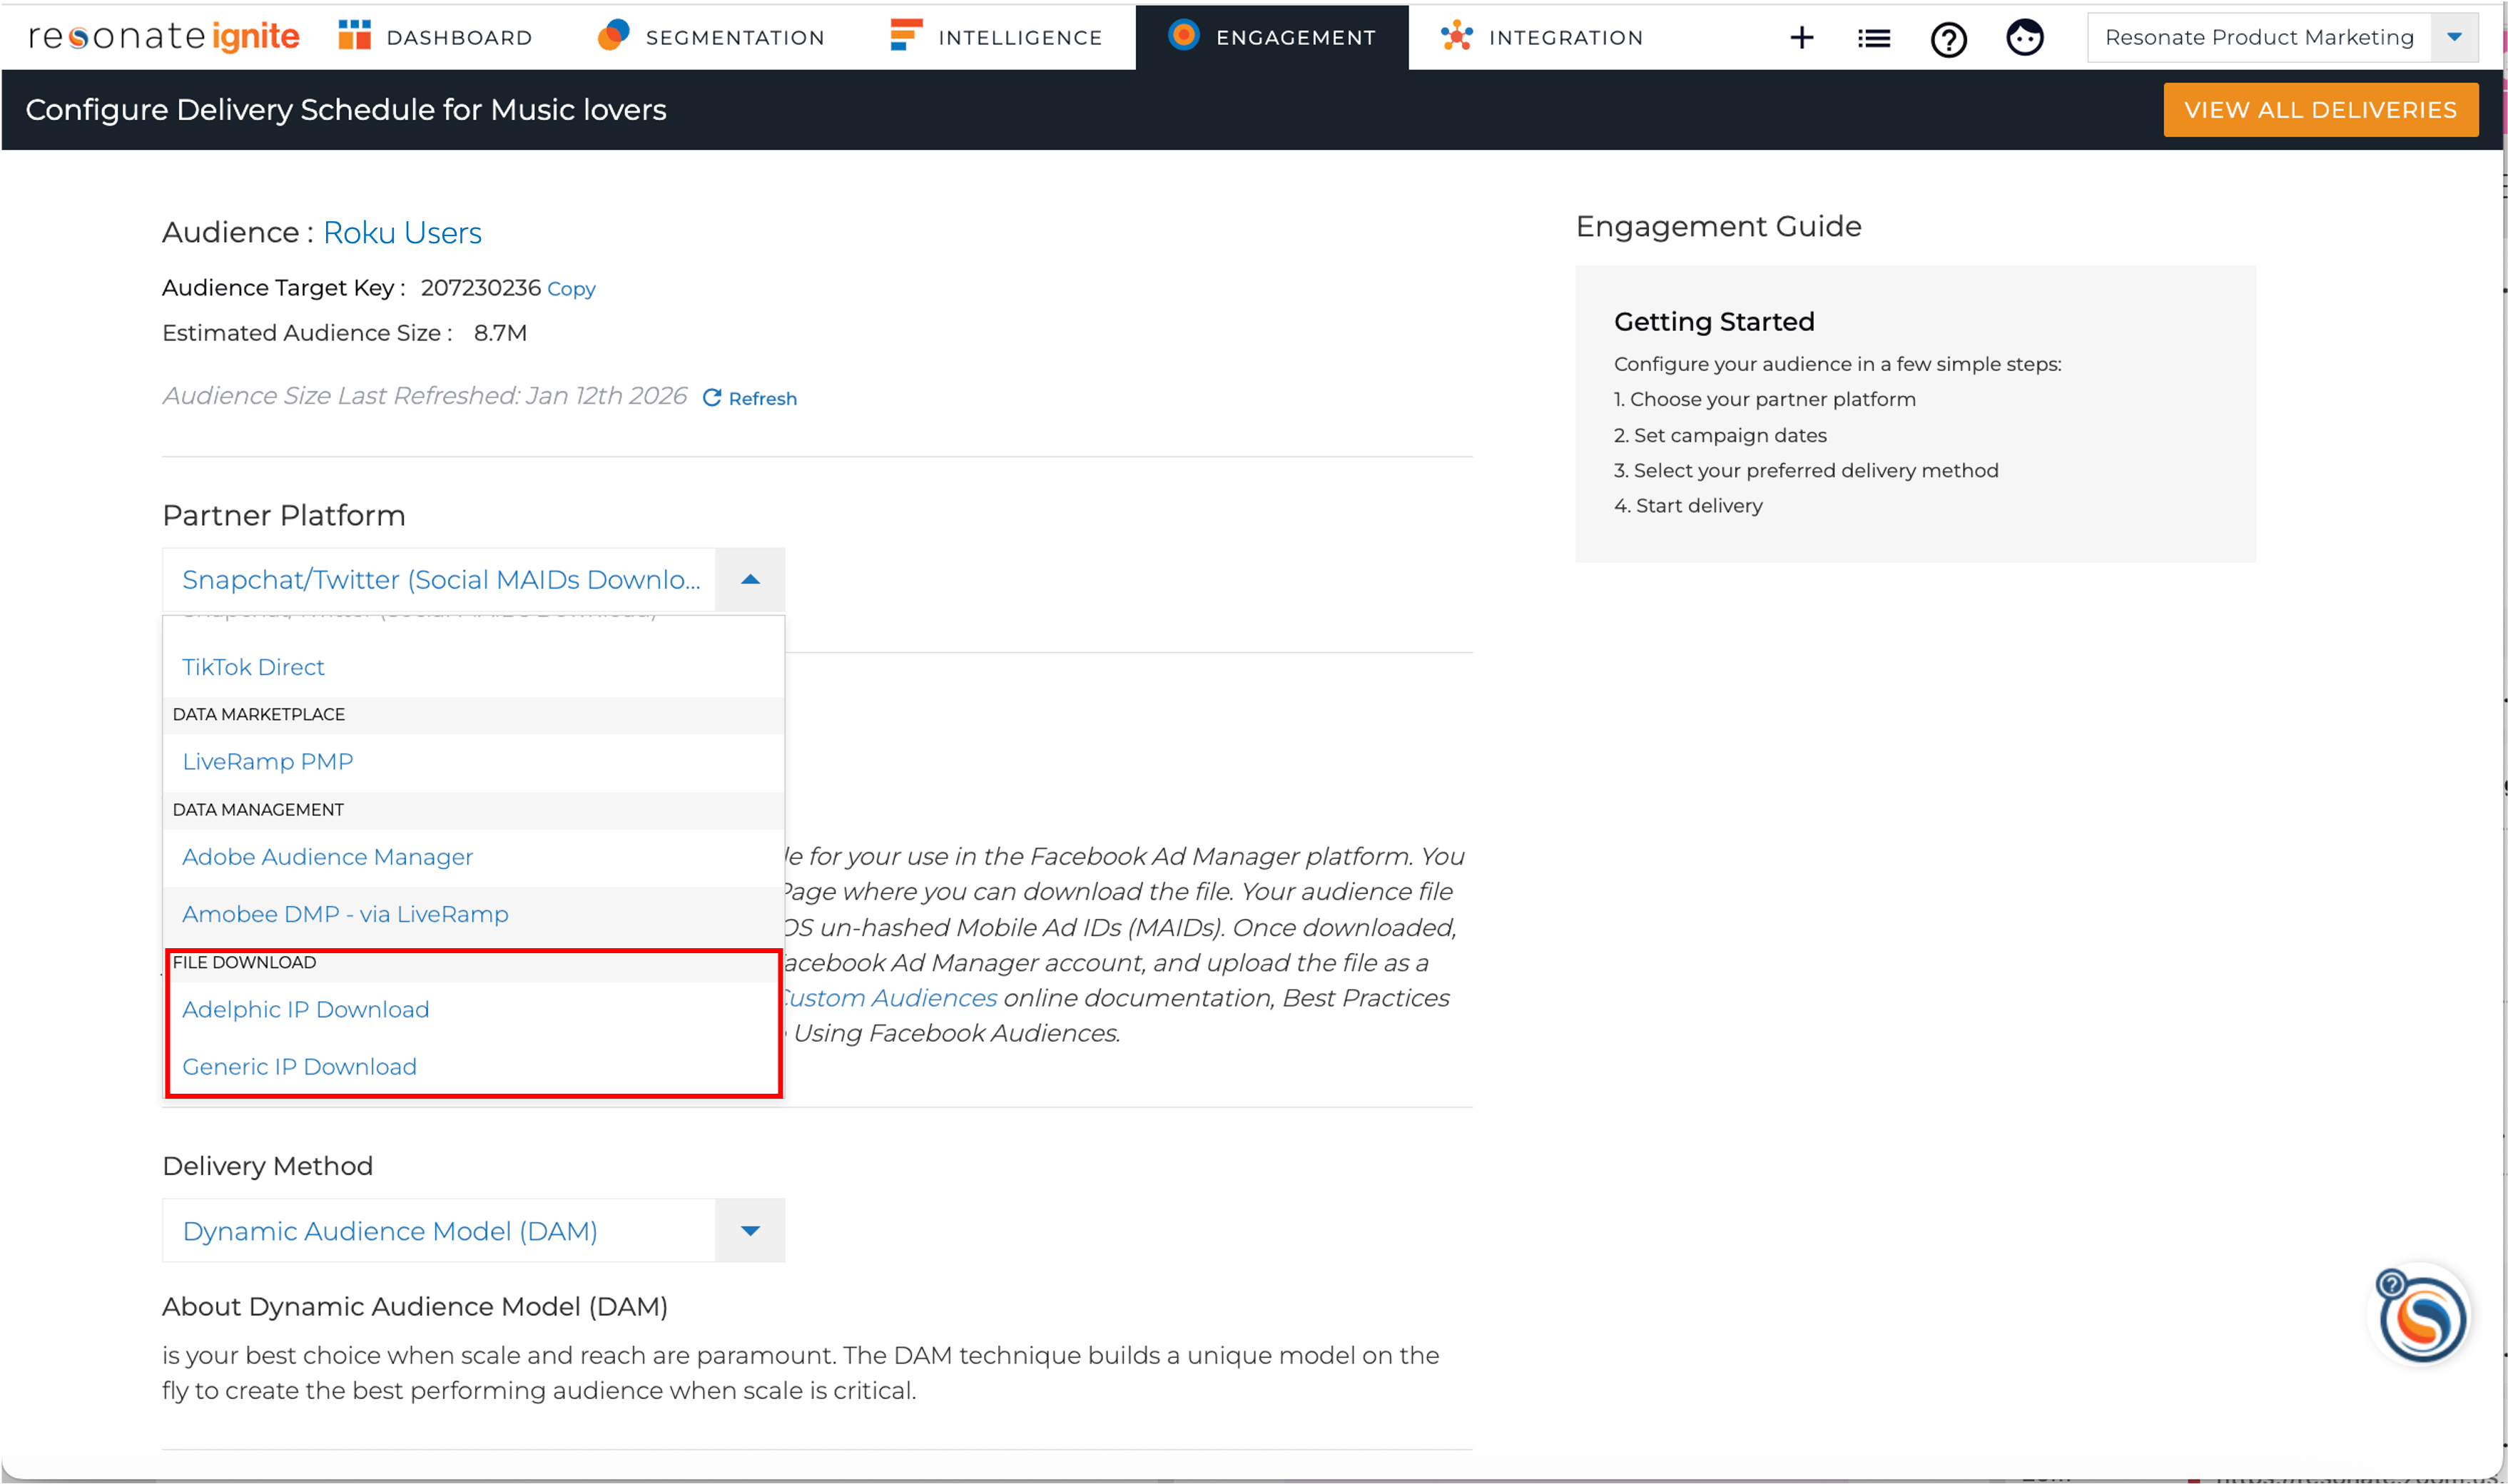The height and width of the screenshot is (1484, 2508).
Task: Click the File Download group header
Action: pos(473,963)
